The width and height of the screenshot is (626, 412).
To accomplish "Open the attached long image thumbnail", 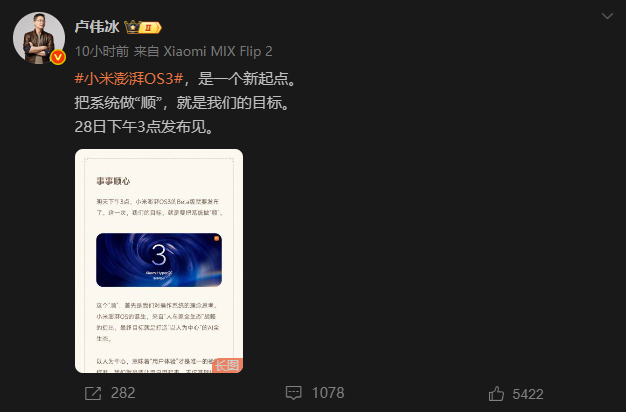I will pyautogui.click(x=159, y=261).
